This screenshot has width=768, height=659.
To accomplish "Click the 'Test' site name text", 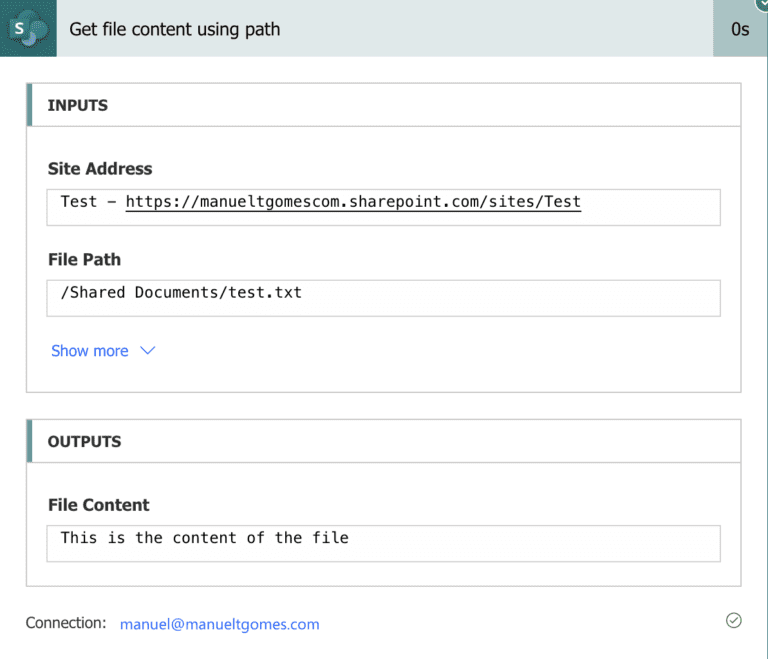I will (79, 202).
